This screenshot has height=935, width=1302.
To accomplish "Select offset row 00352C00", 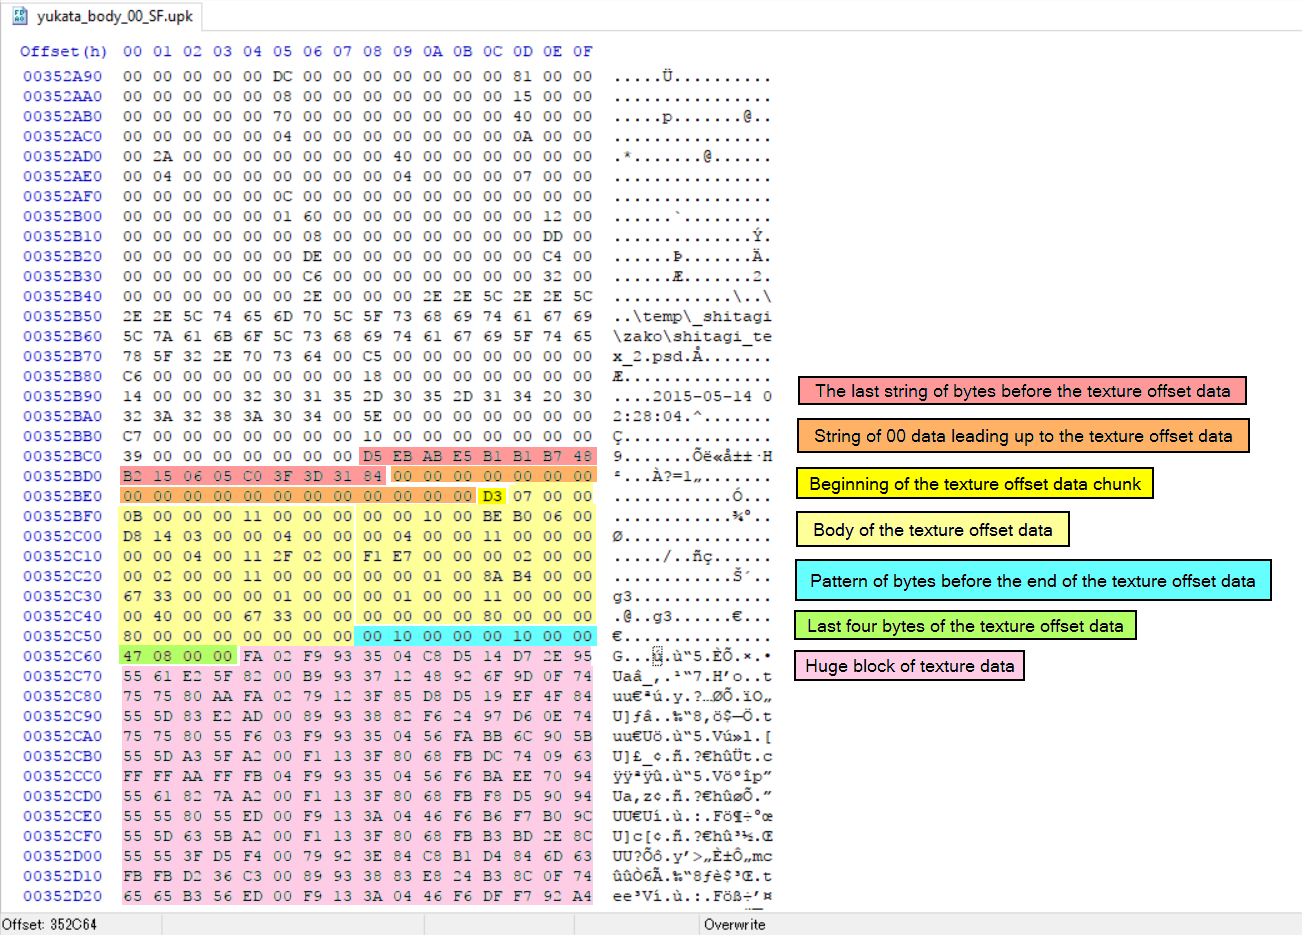I will (x=63, y=536).
